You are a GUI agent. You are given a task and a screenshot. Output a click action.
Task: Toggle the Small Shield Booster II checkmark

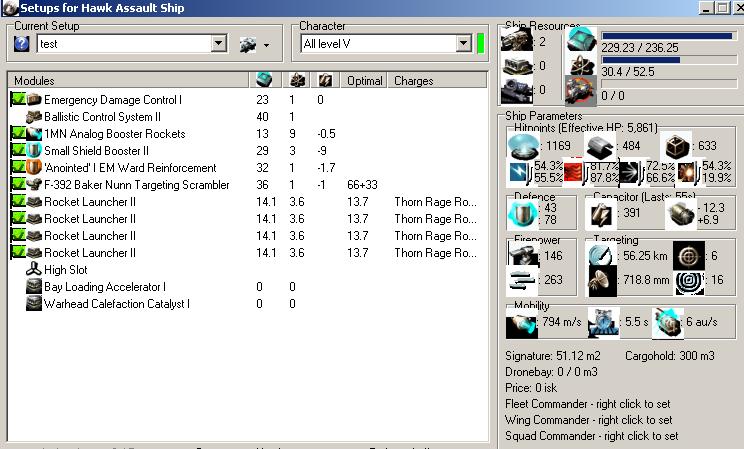[x=18, y=150]
